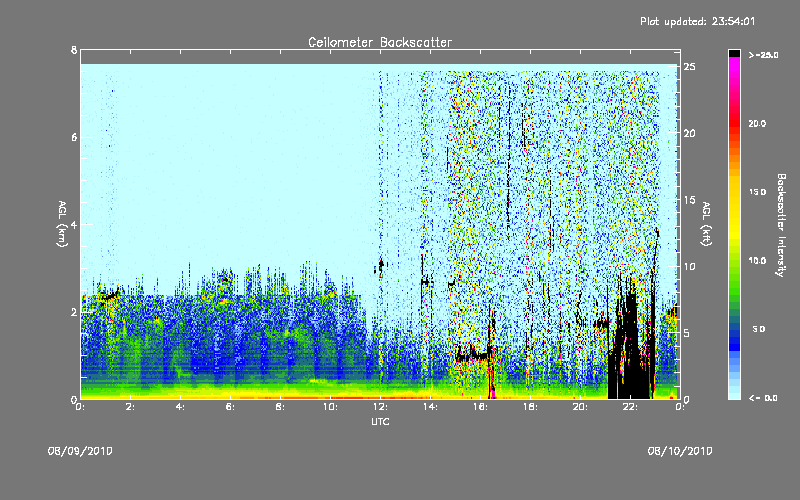Click the '5.0' colorbar value label
This screenshot has width=800, height=500.
pyautogui.click(x=759, y=329)
